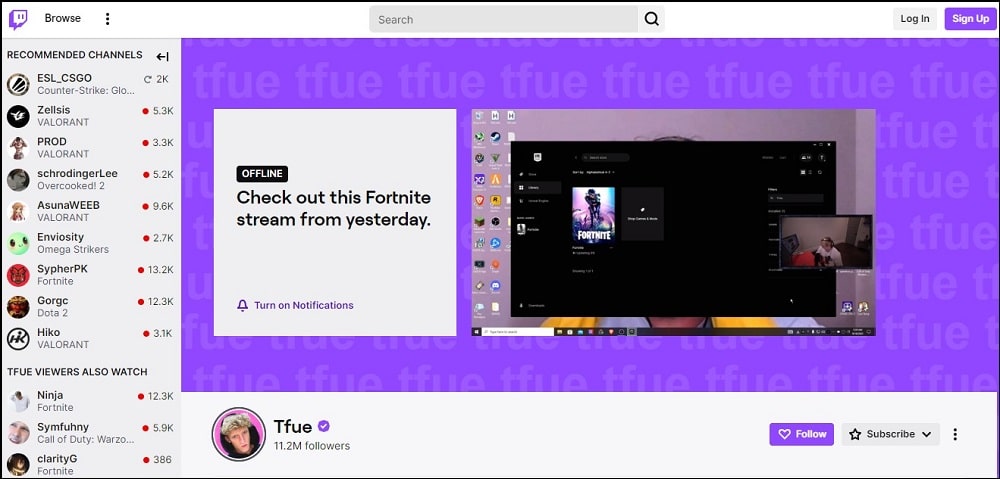Click the OFFLINE status badge
This screenshot has height=479, width=1000.
pyautogui.click(x=262, y=174)
